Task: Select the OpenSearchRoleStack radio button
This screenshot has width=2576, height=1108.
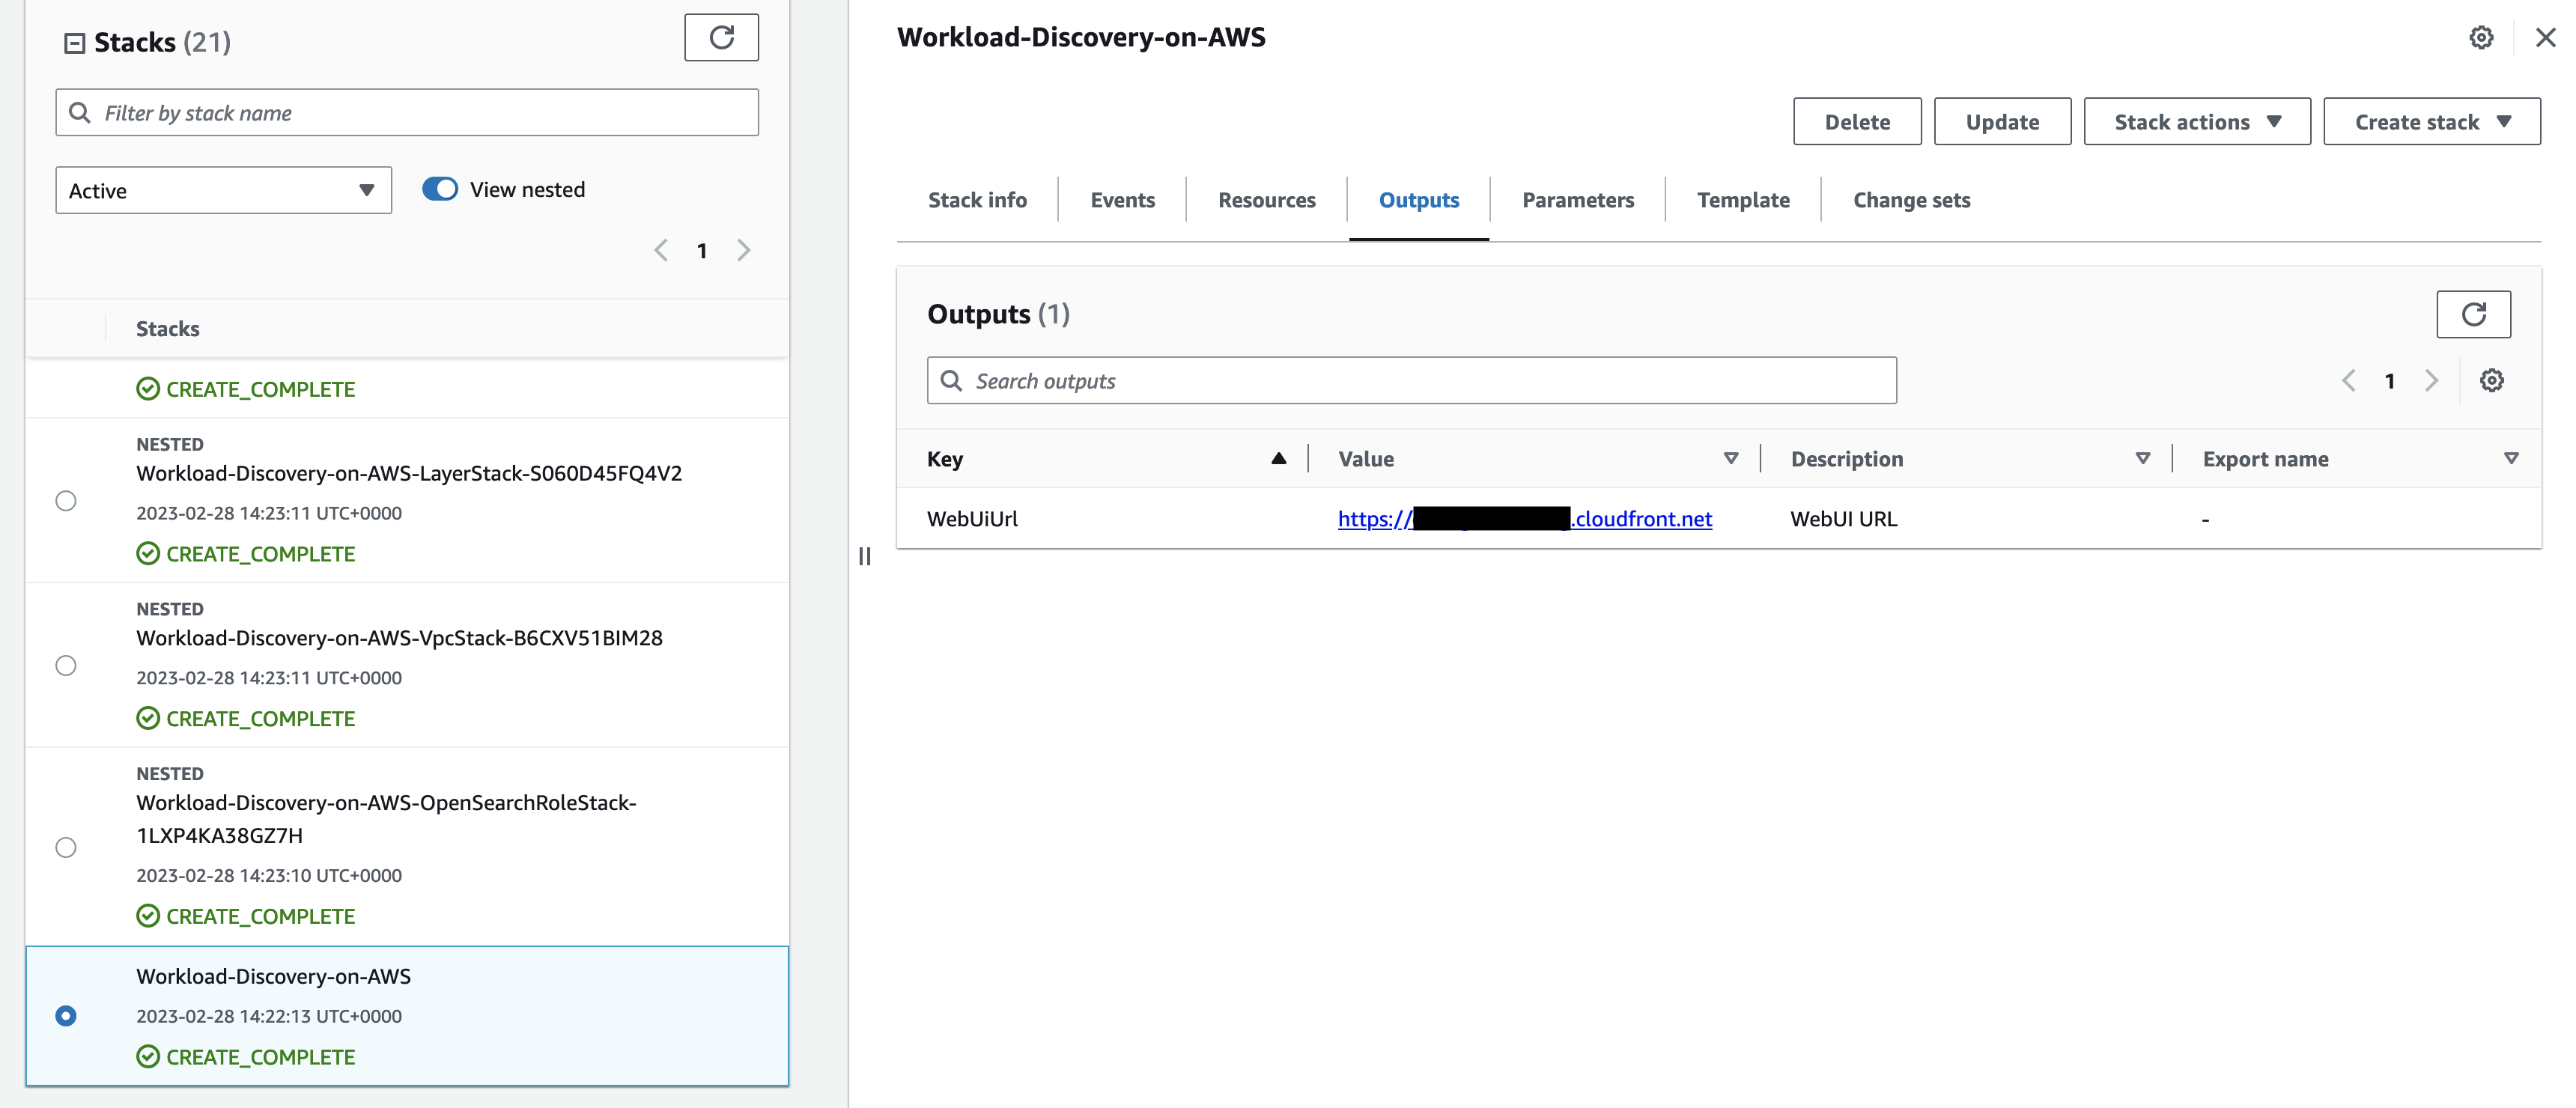Action: [66, 848]
